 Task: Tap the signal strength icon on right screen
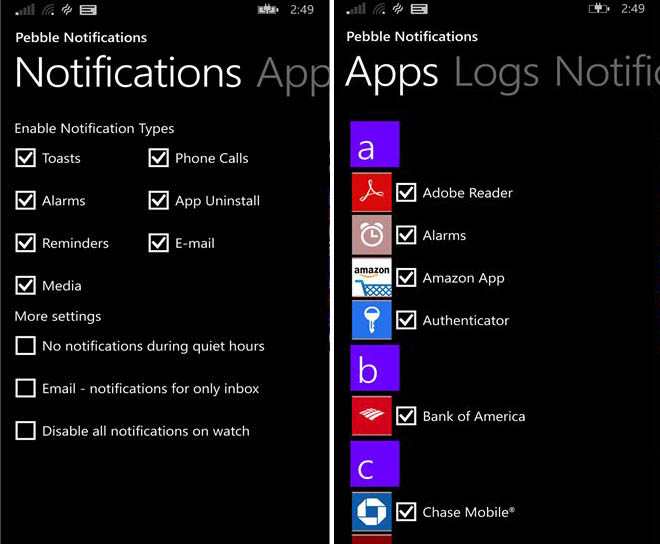(x=356, y=9)
